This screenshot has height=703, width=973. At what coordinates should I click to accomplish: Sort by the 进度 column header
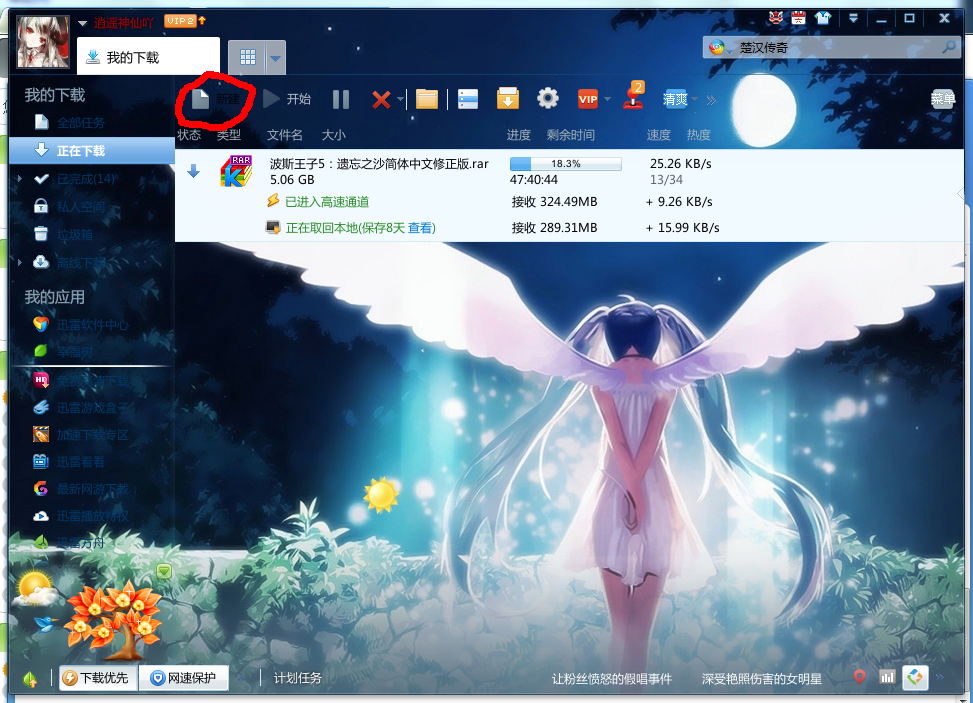[519, 135]
